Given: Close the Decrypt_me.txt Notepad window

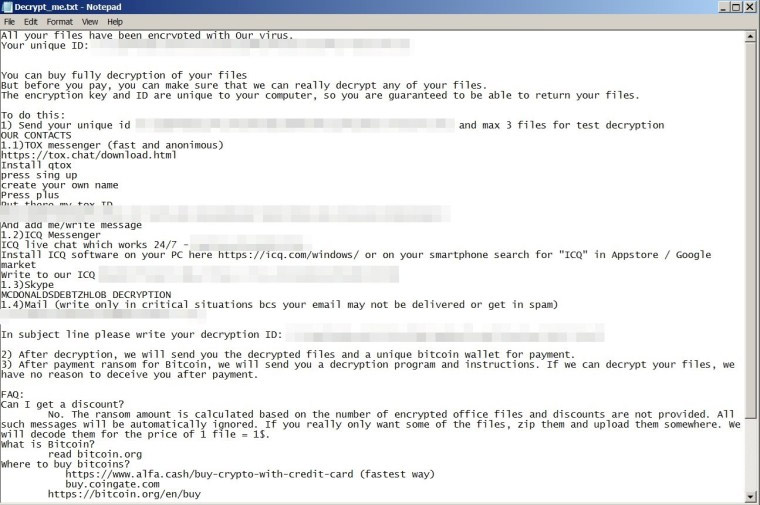Looking at the screenshot, I should pos(749,7).
